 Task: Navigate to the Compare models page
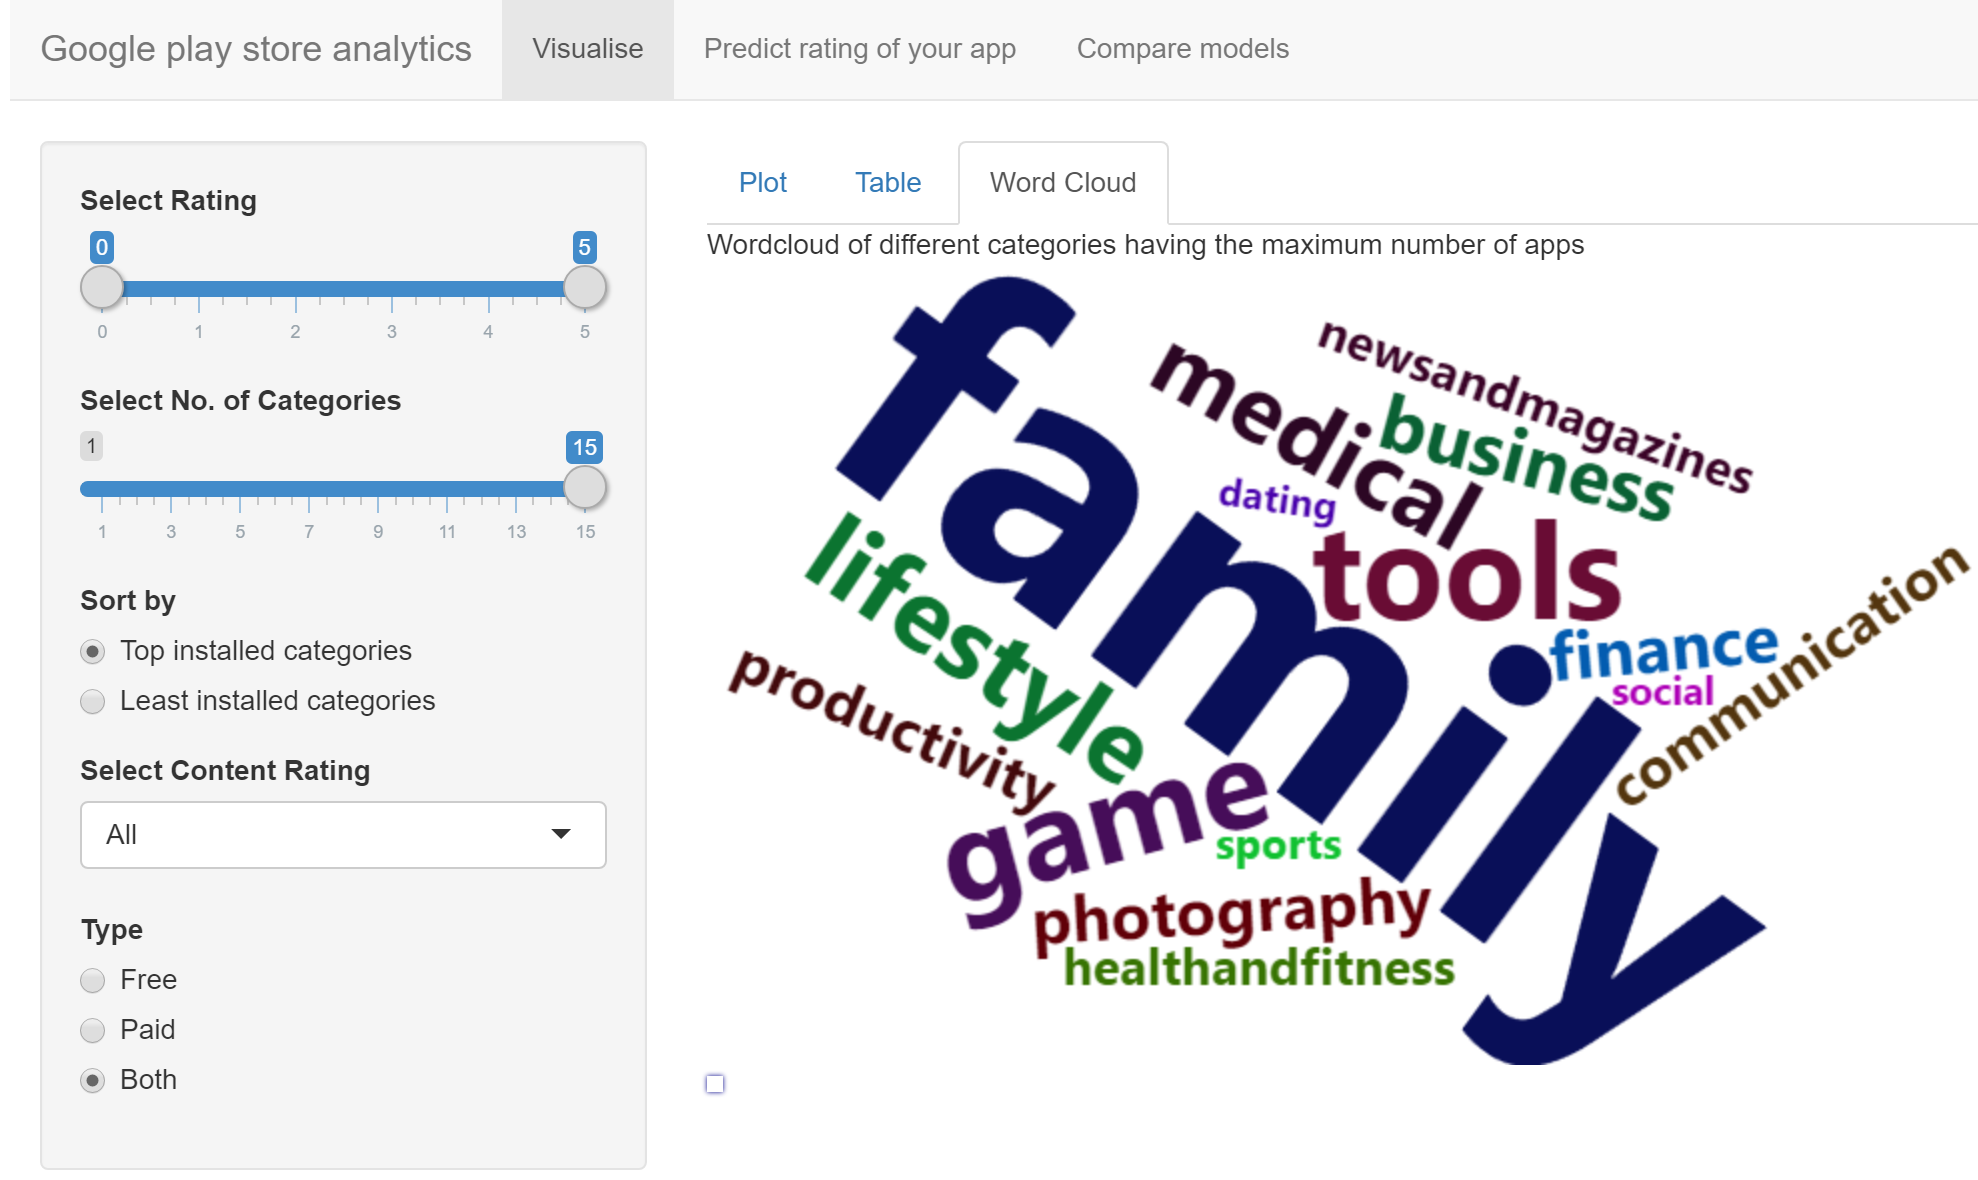1183,48
